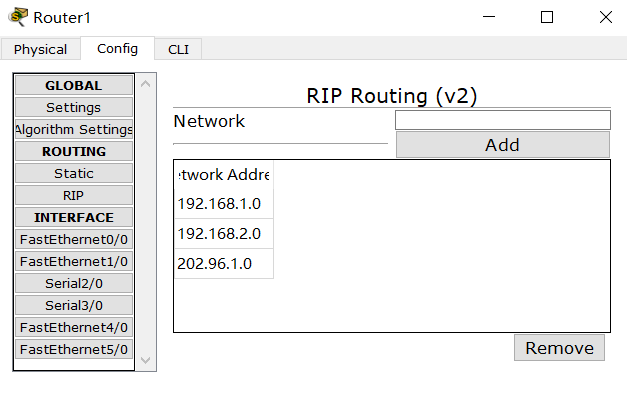This screenshot has height=393, width=628.
Task: Switch to the Physical tab
Action: pos(40,49)
